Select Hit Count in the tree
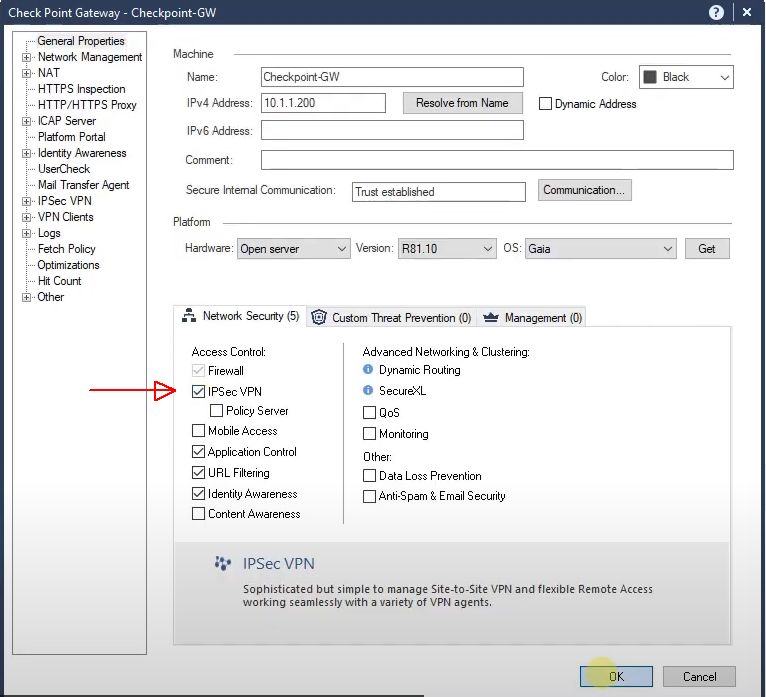 [60, 281]
